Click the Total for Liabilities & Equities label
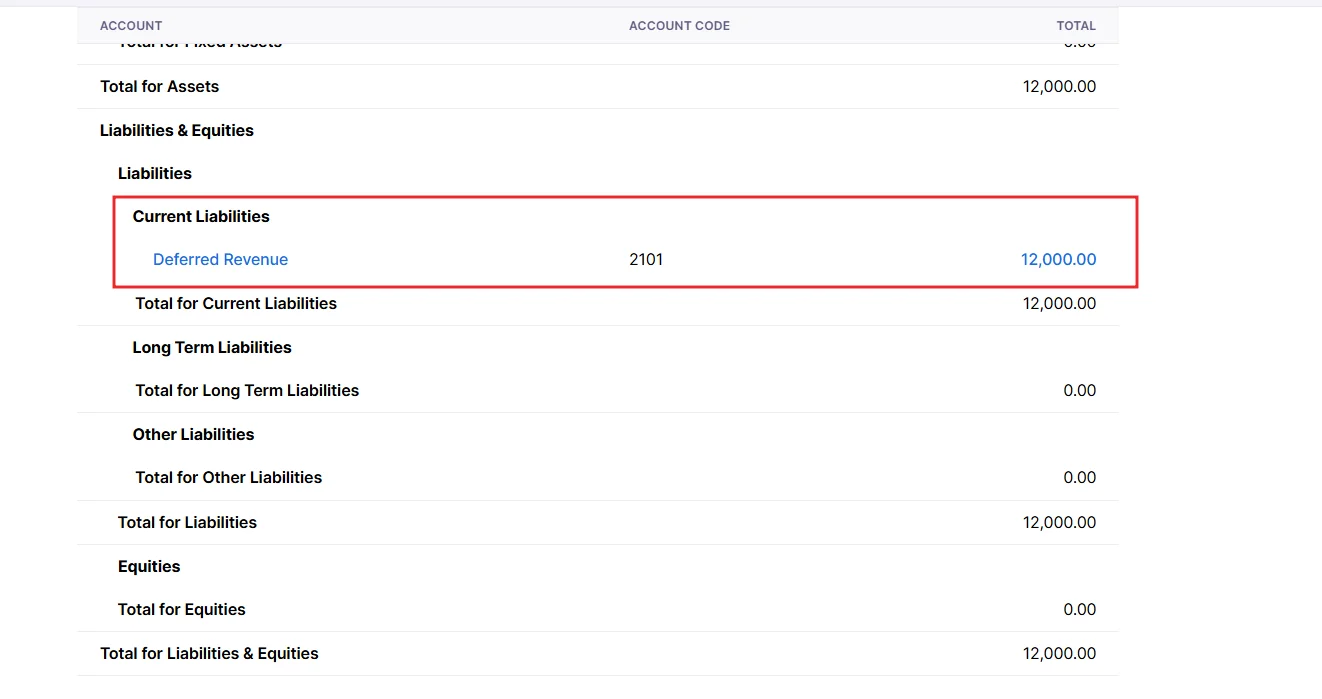Viewport: 1322px width, 699px height. 209,654
